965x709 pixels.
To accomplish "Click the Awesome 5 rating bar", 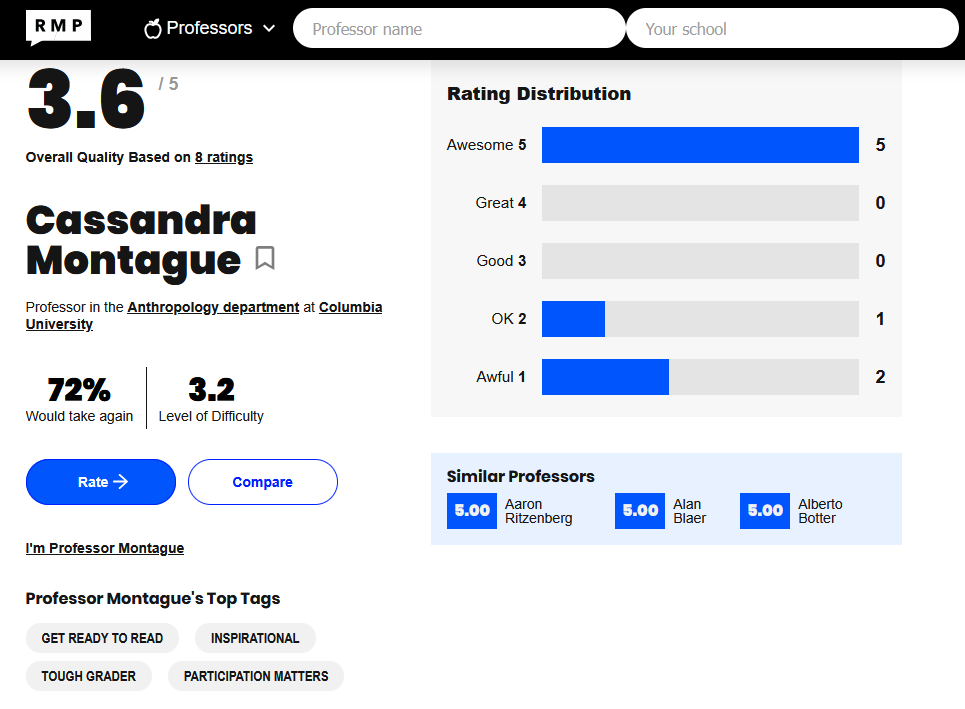I will 700,145.
